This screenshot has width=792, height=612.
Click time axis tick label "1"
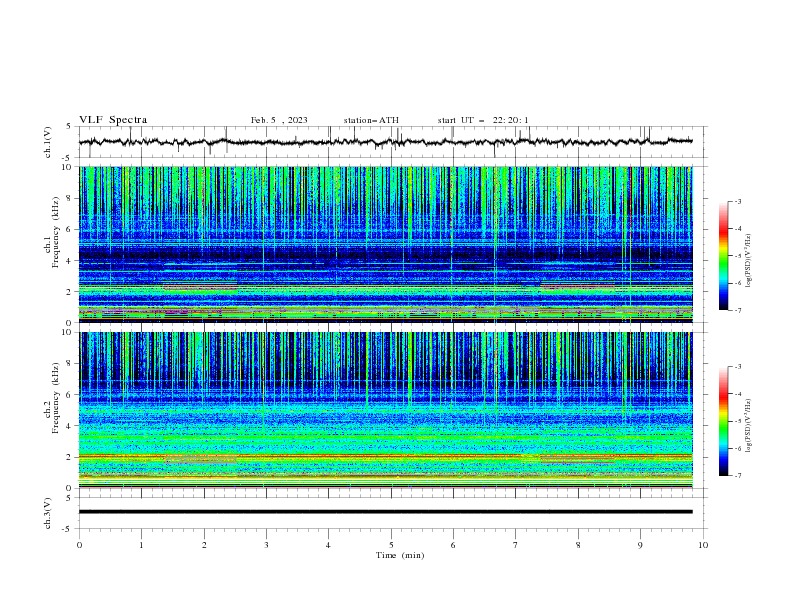tap(141, 545)
